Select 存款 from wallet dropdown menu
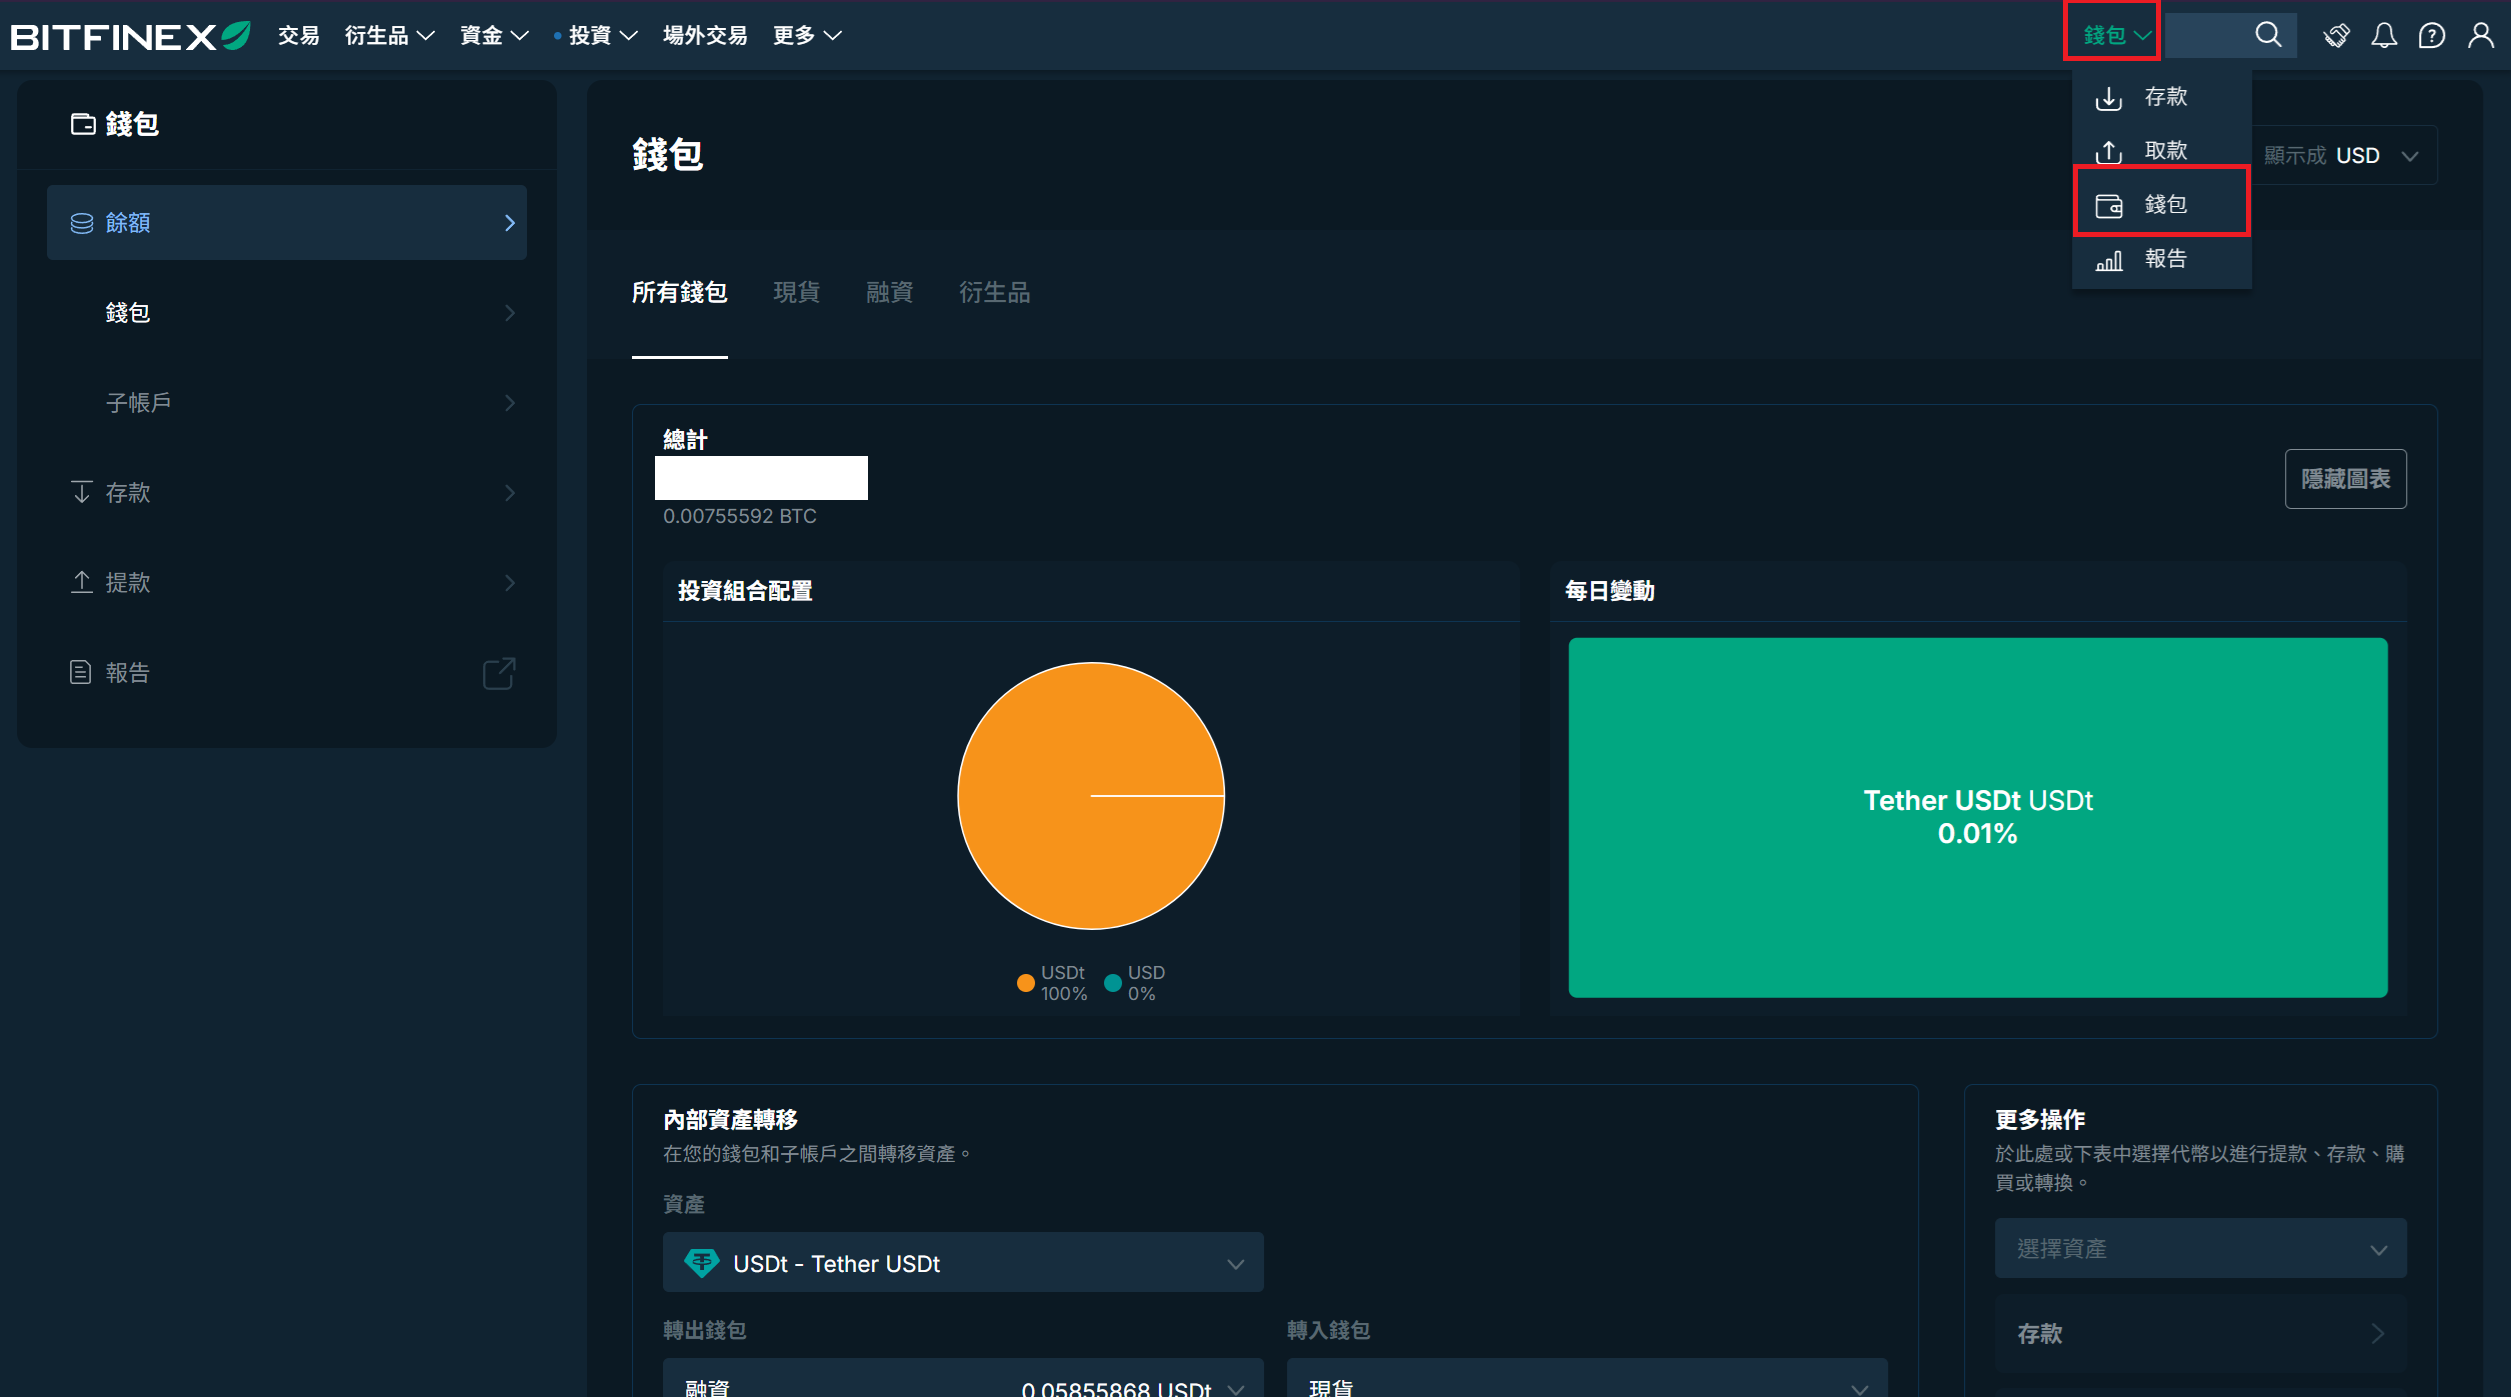 pyautogui.click(x=2162, y=98)
